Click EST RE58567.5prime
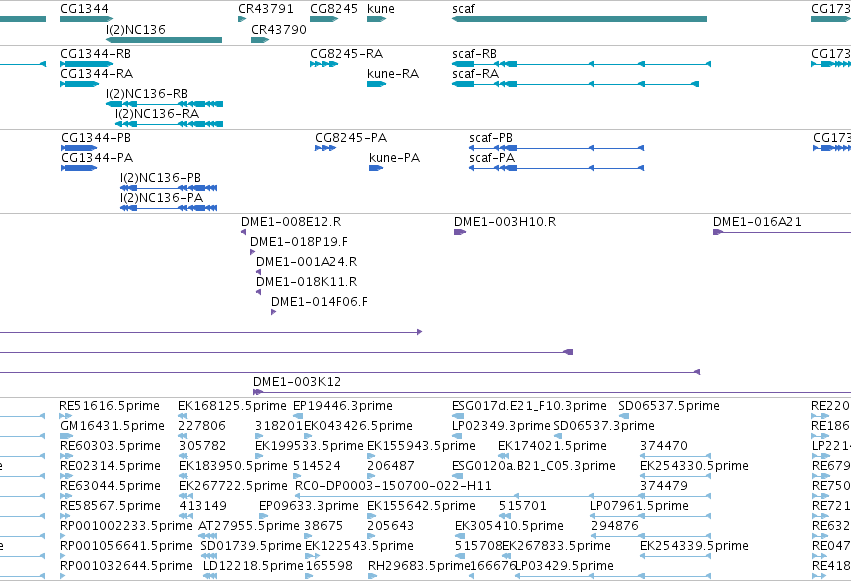The width and height of the screenshot is (851, 581). point(66,516)
